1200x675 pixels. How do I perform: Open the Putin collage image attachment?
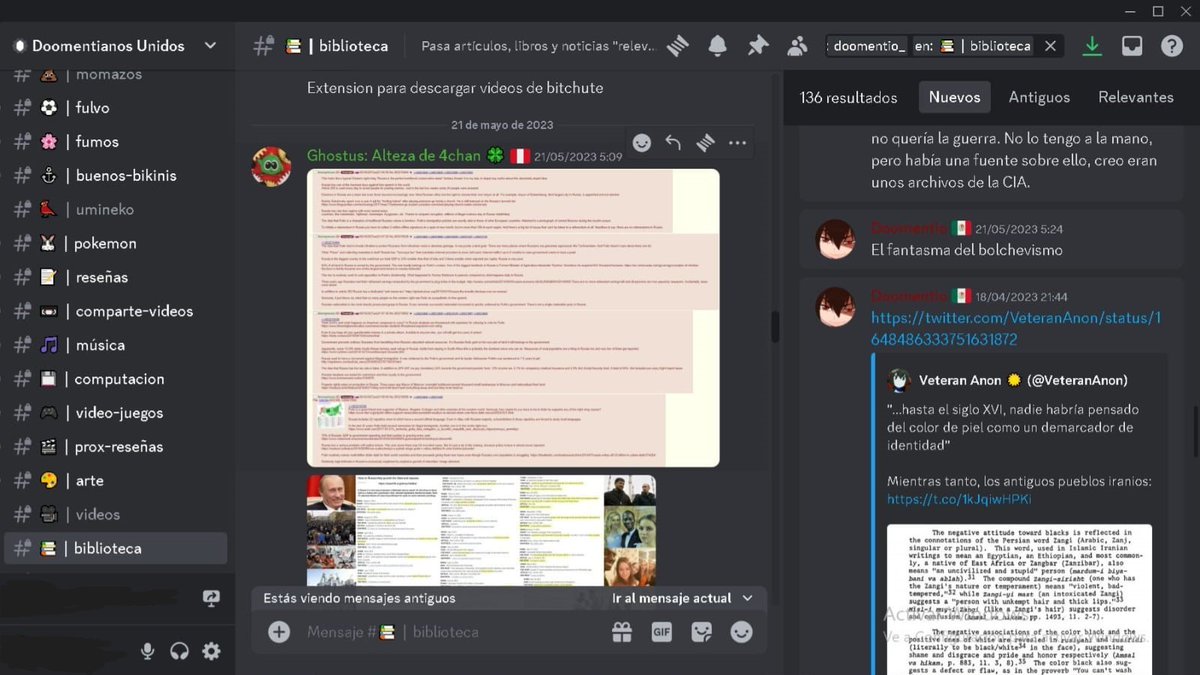coord(481,530)
